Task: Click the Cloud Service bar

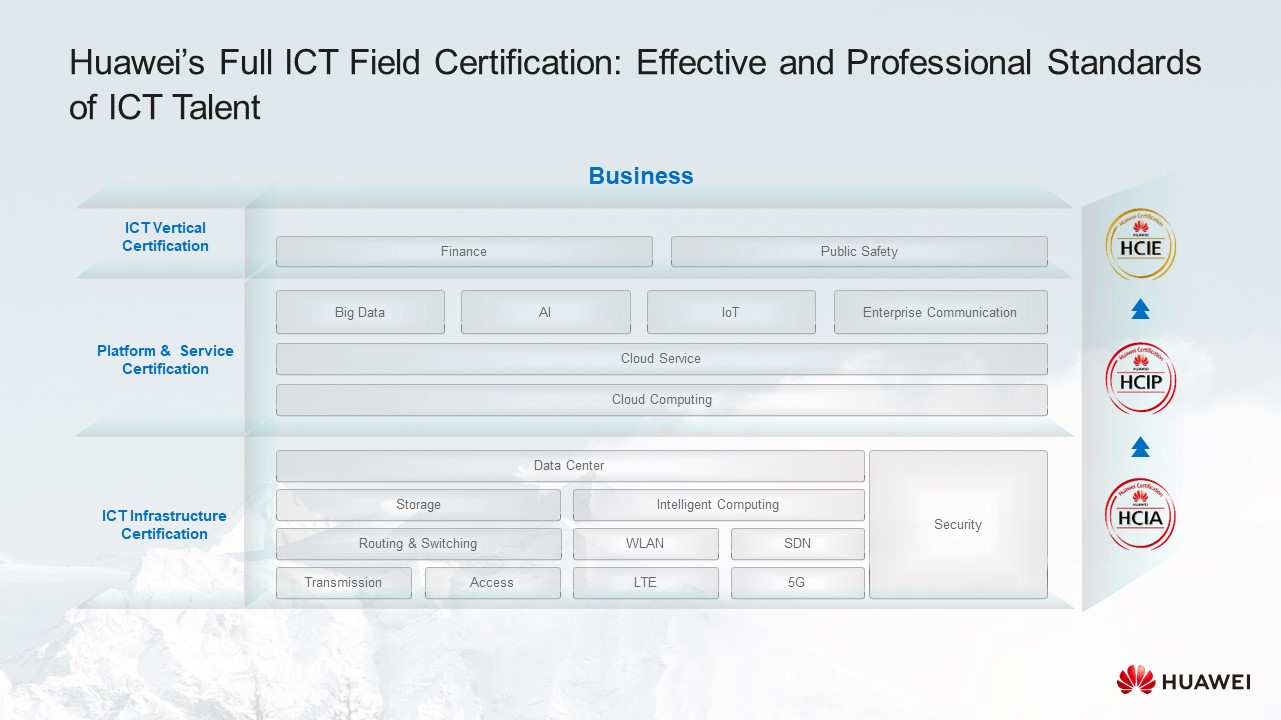Action: pos(662,359)
